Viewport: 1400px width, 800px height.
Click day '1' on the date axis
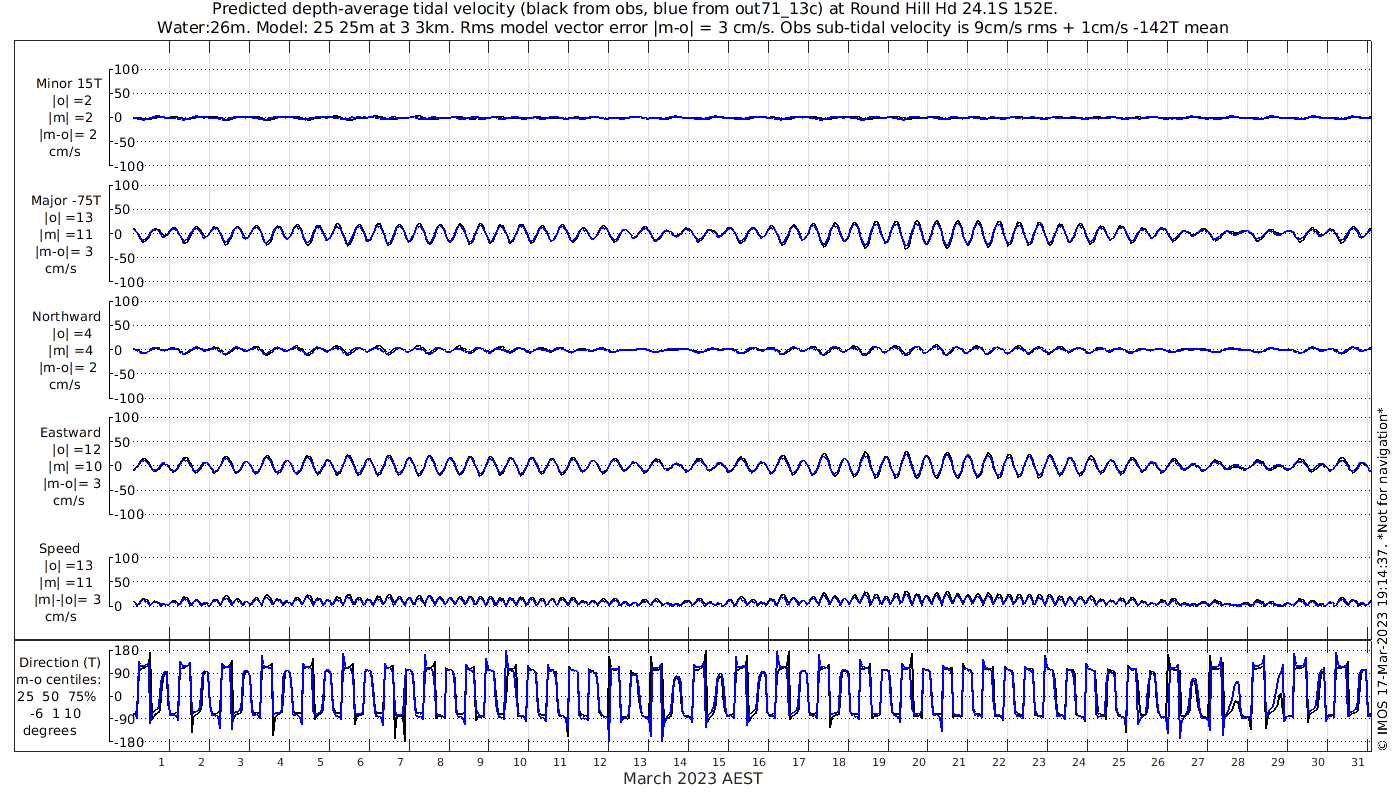point(161,762)
